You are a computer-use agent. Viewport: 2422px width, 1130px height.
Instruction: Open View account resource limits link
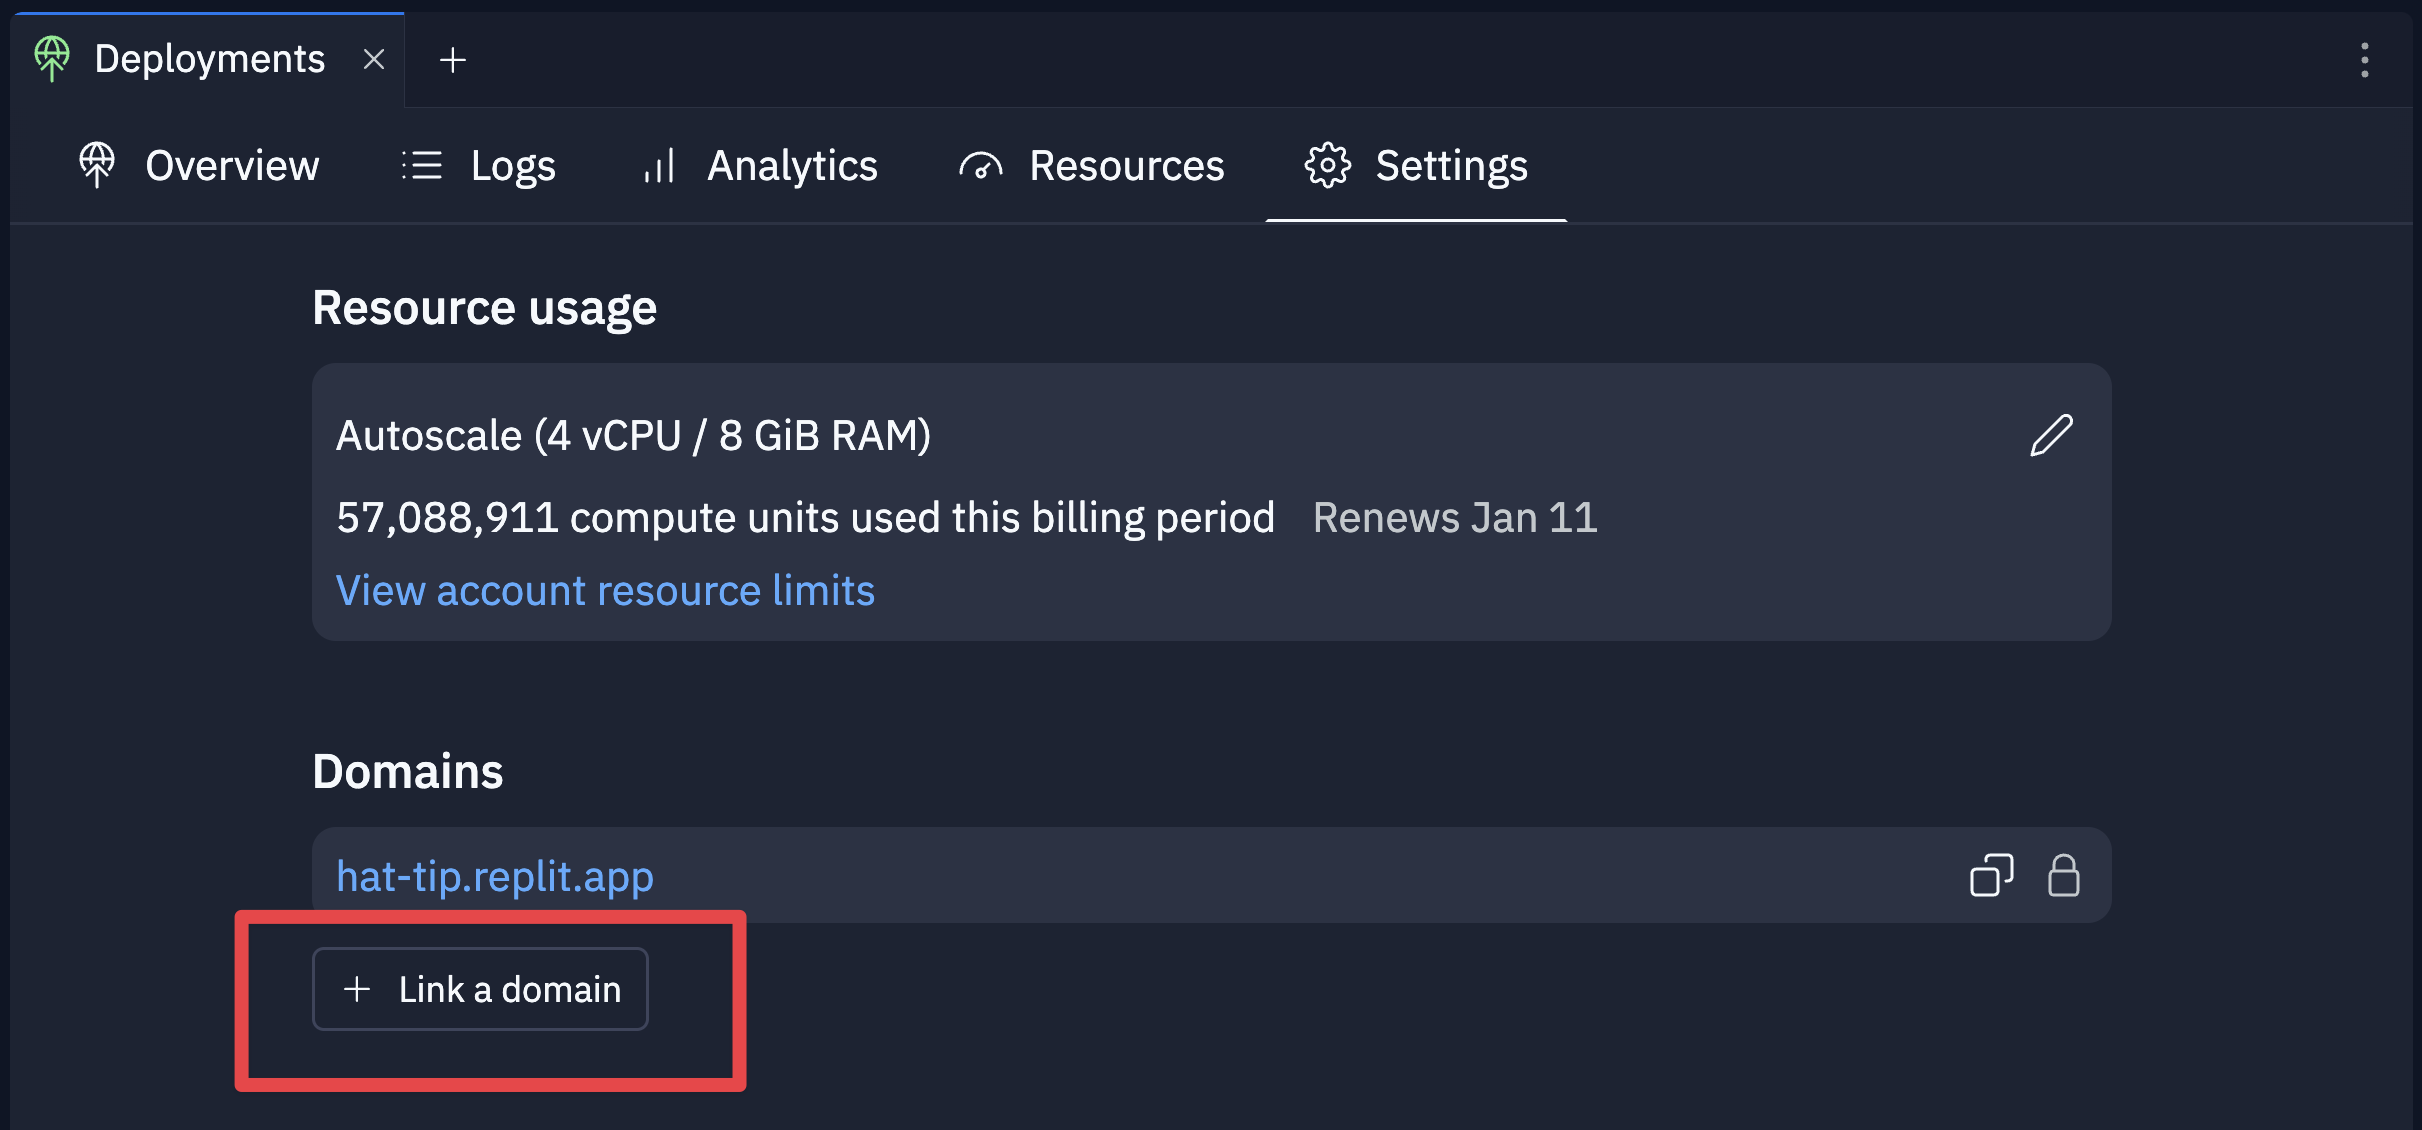tap(605, 590)
